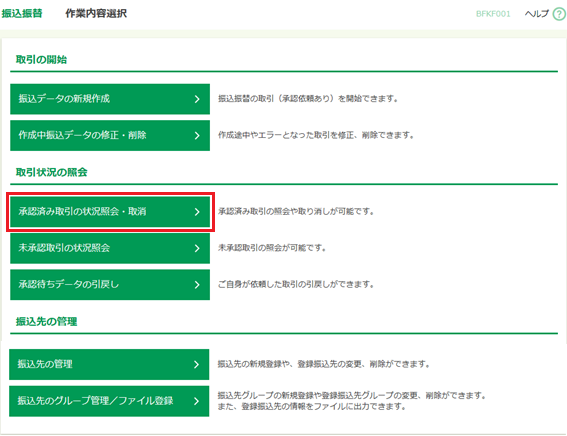Select 承認待ちデータの引戻し button
The width and height of the screenshot is (567, 436).
(x=110, y=285)
